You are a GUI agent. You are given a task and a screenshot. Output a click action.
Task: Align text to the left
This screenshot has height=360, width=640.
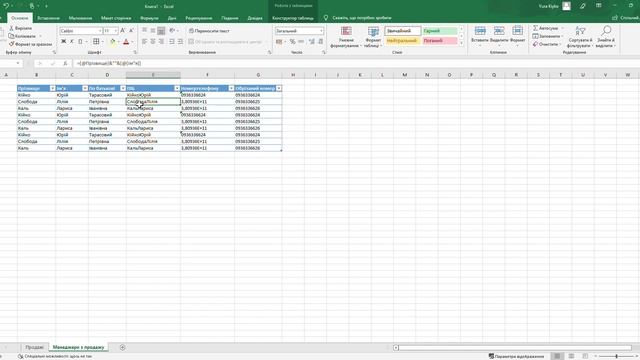[144, 42]
